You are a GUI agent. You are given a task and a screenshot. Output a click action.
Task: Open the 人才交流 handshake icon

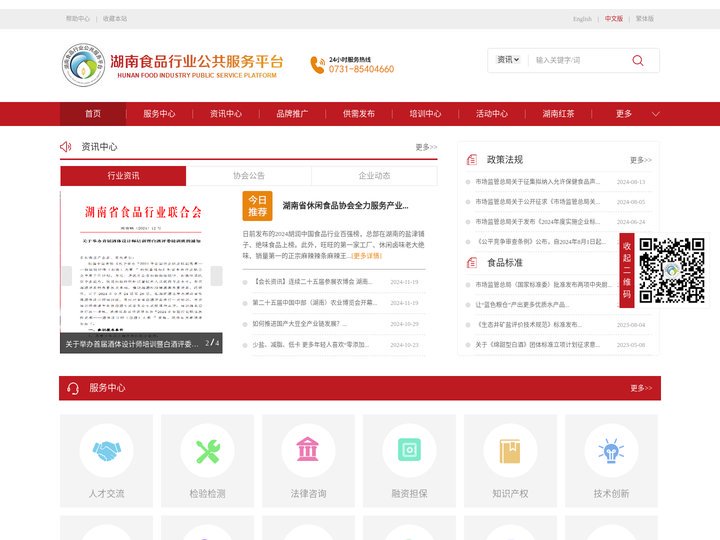(107, 450)
